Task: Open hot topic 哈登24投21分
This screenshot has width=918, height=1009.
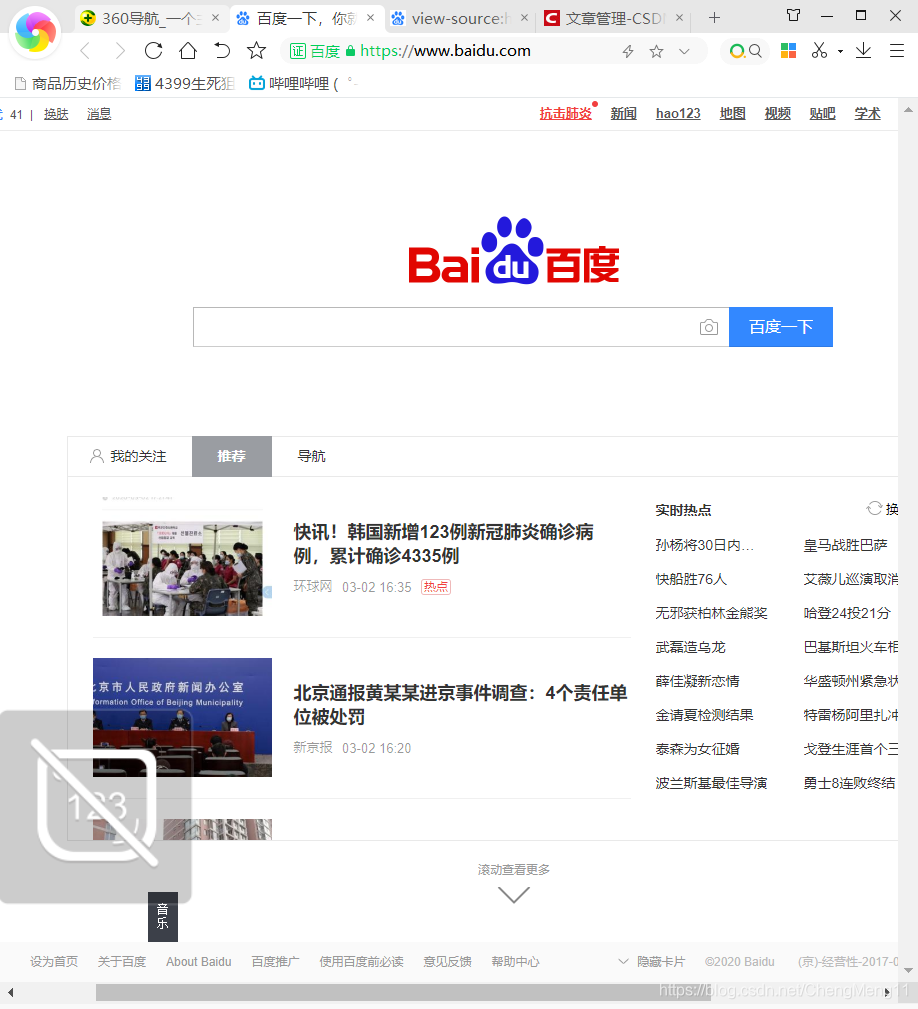Action: 847,613
